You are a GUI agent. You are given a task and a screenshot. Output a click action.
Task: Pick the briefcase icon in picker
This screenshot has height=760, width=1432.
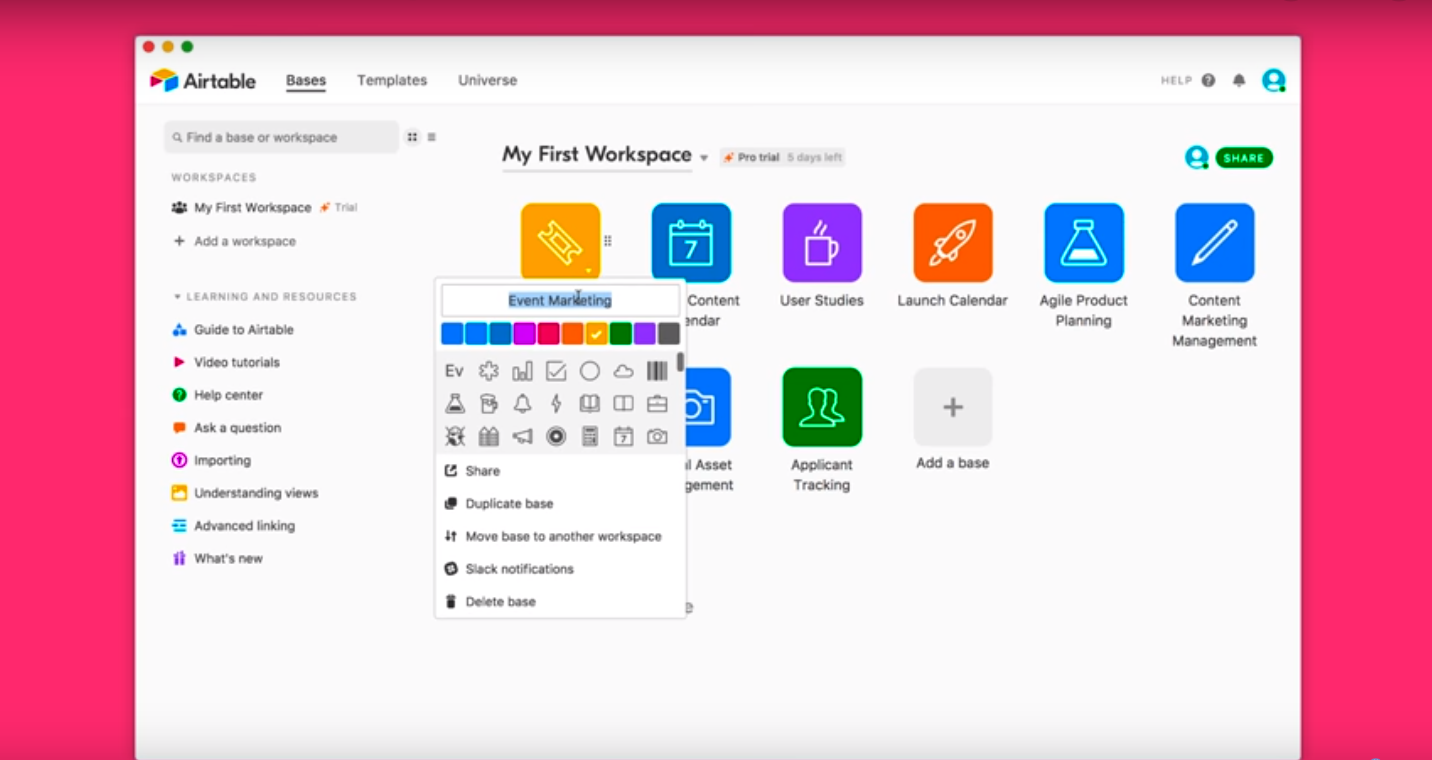657,404
